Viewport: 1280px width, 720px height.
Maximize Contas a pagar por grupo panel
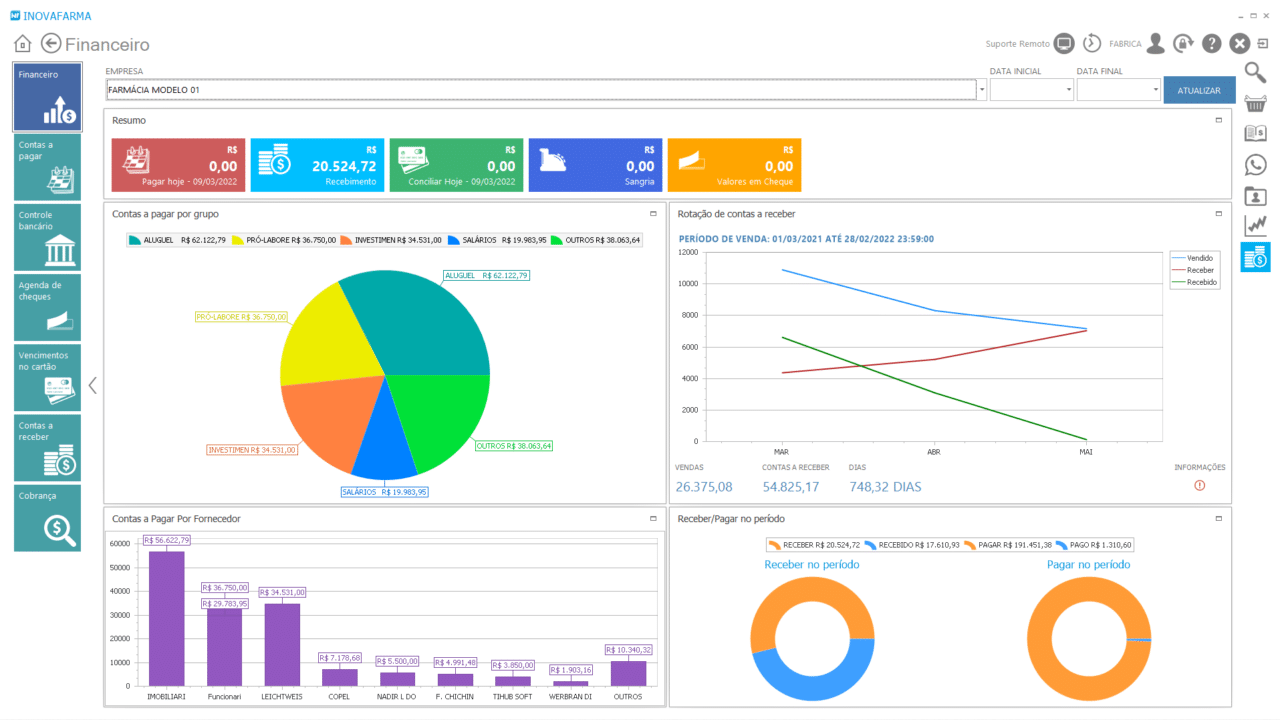(x=653, y=214)
